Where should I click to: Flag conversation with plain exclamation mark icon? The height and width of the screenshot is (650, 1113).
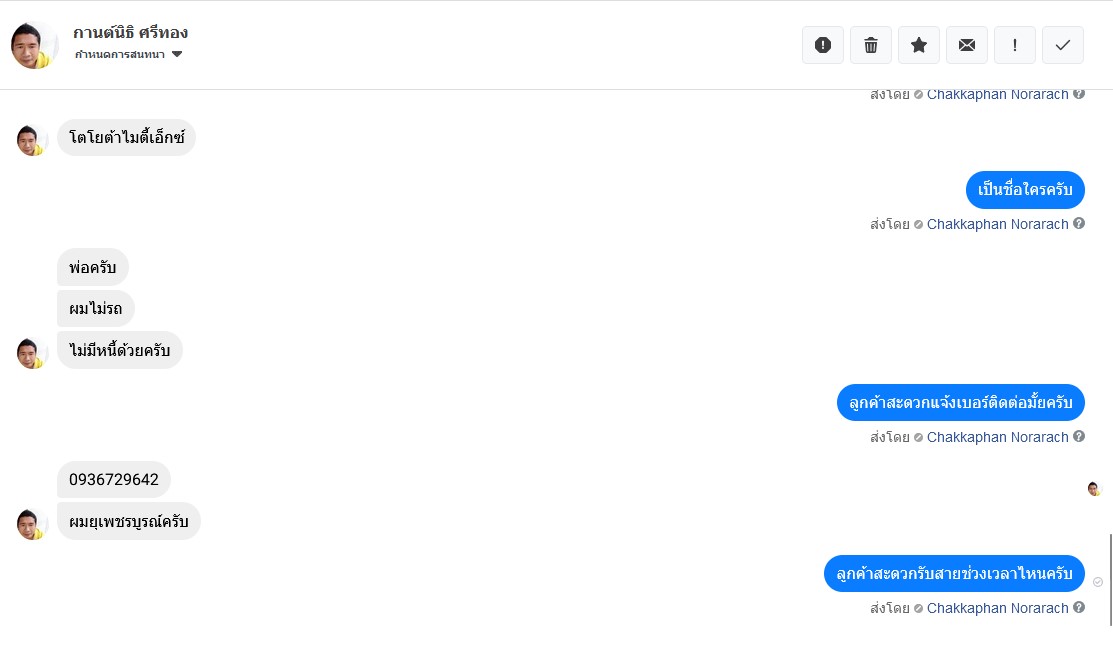(1015, 45)
